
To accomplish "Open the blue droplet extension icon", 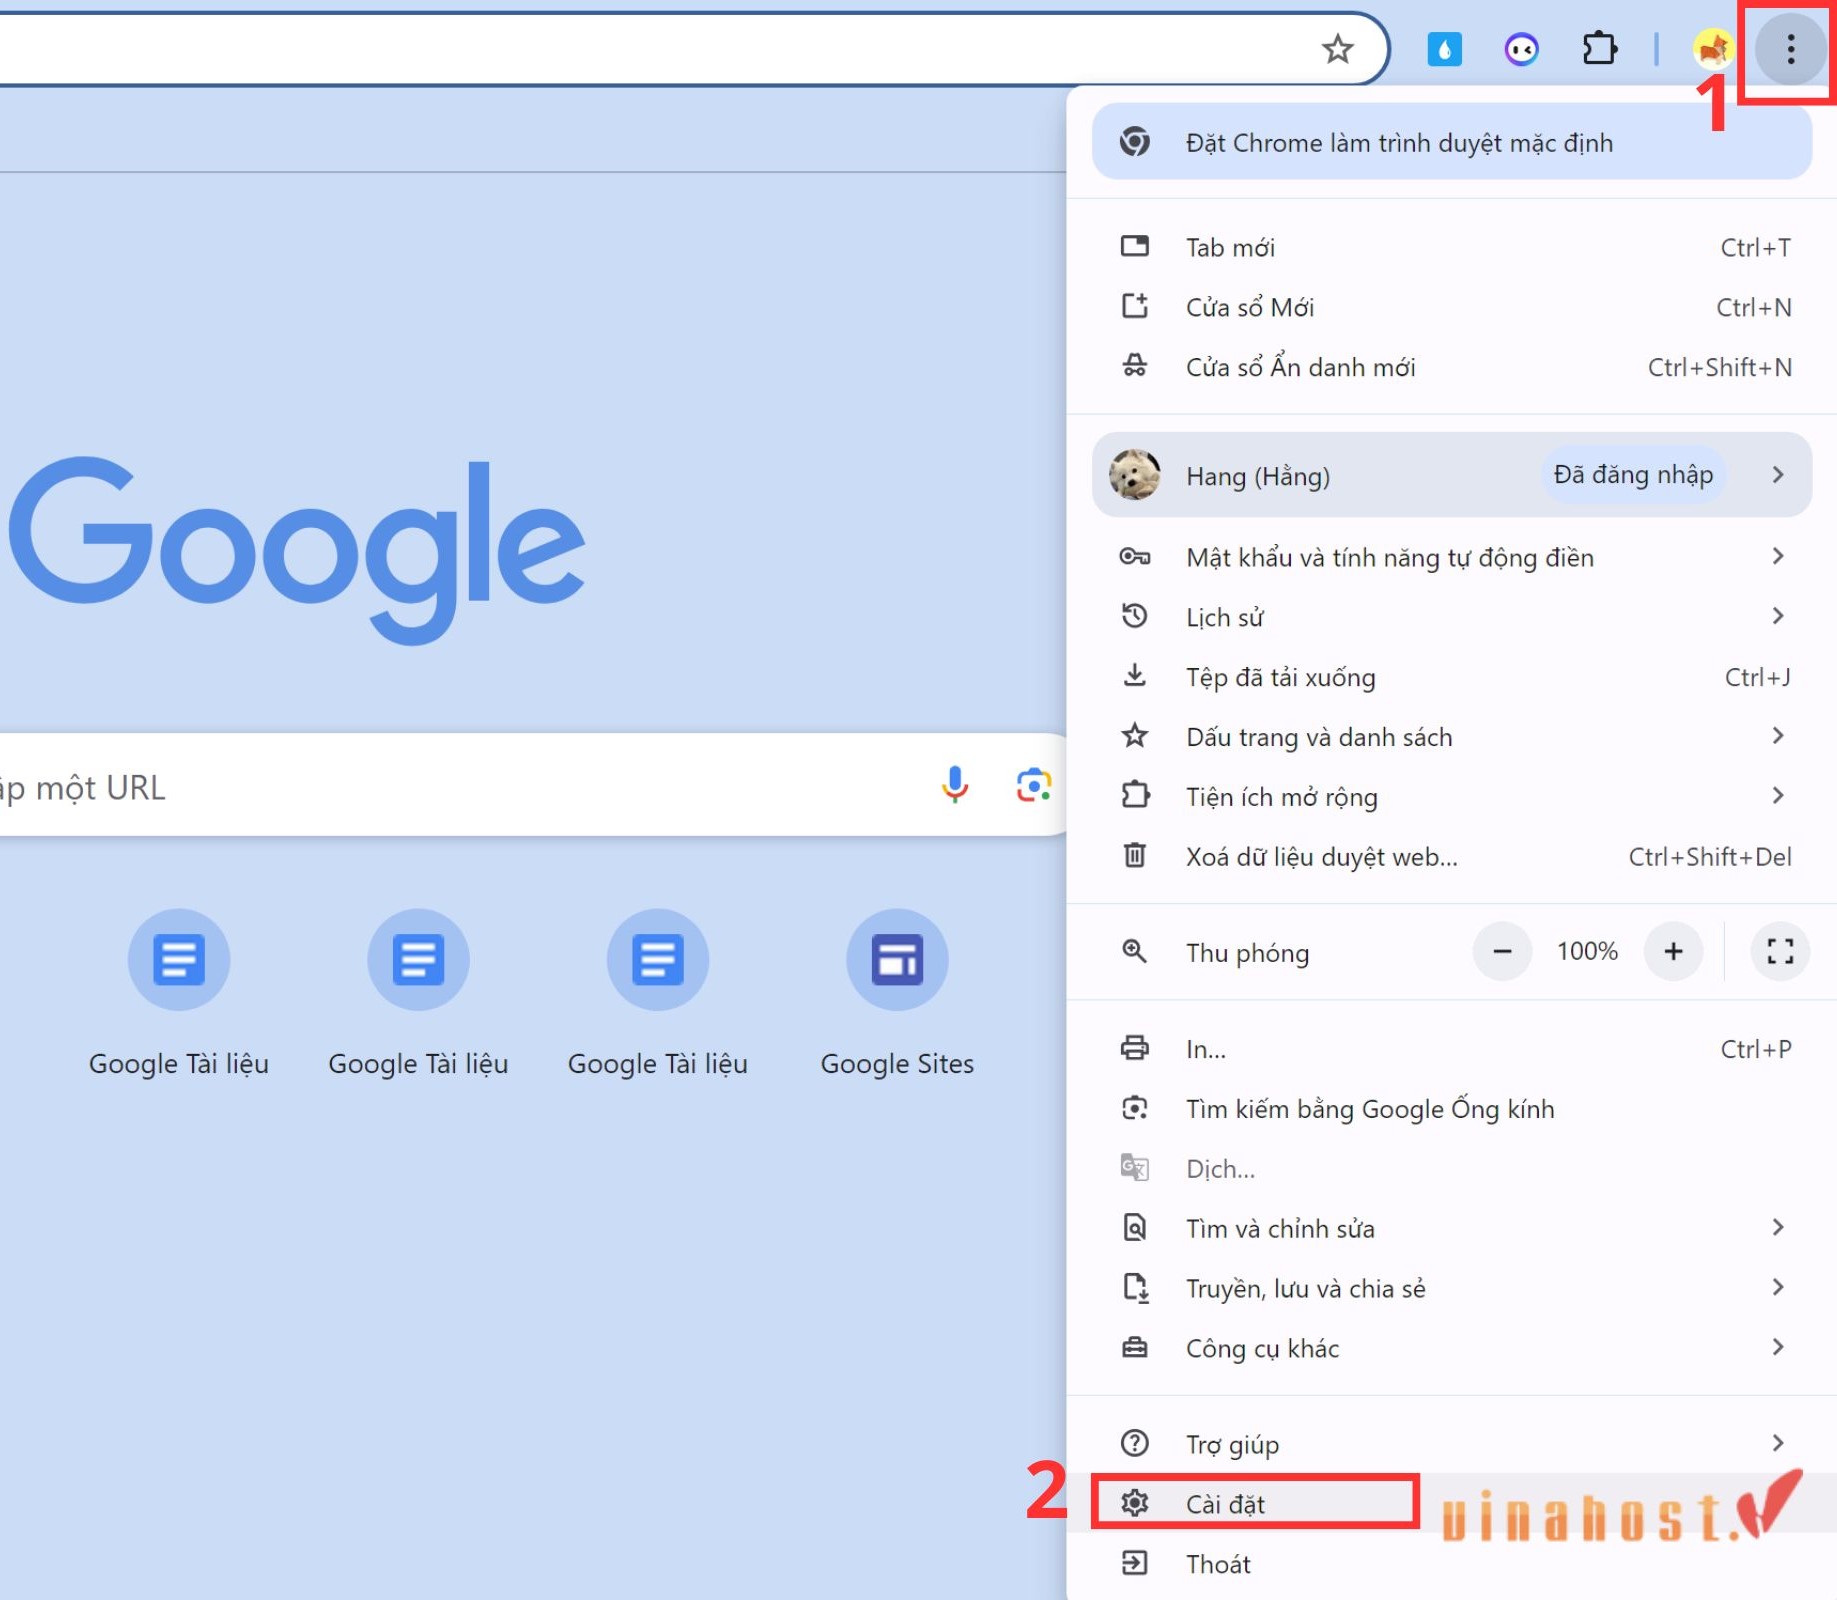I will click(x=1444, y=48).
